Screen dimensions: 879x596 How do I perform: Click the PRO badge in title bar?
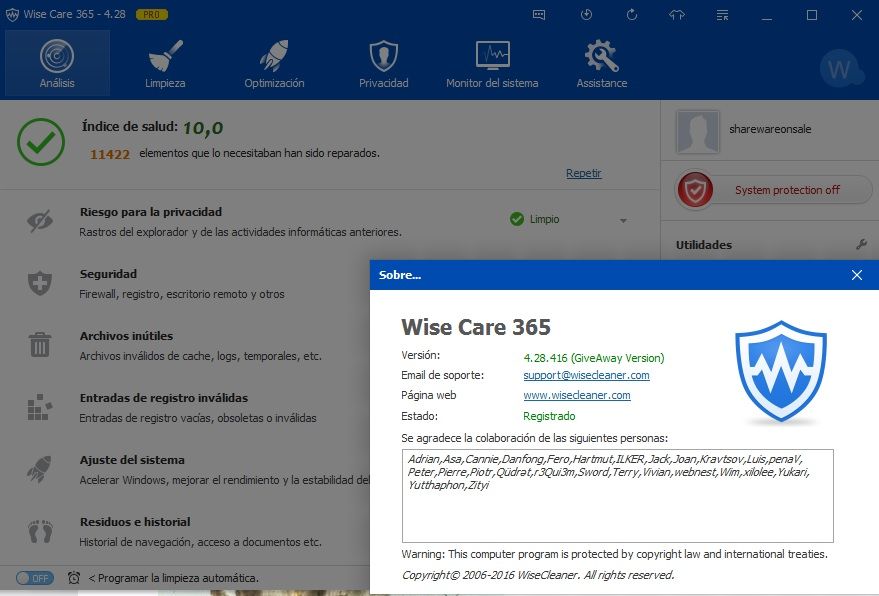(151, 15)
